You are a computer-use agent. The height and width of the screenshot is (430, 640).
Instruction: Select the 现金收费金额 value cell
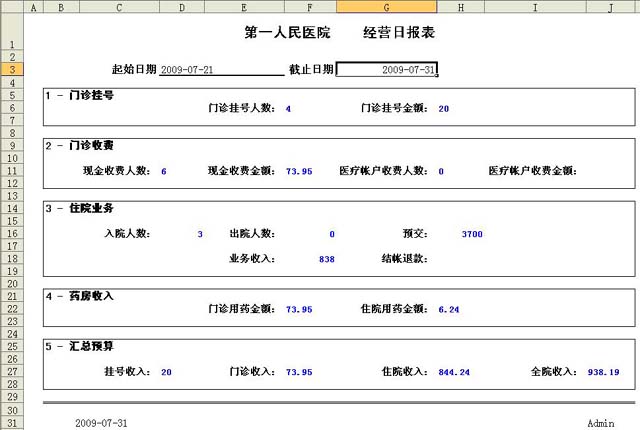click(299, 171)
